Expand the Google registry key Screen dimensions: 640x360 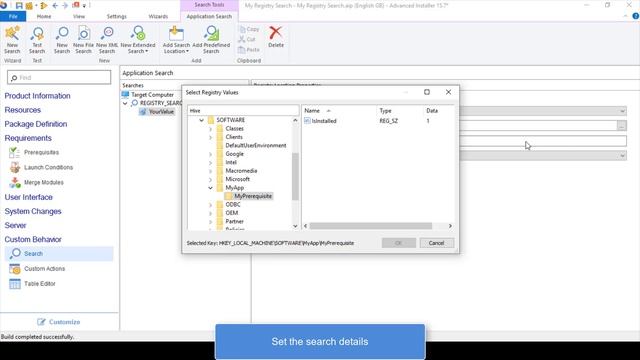coord(211,154)
